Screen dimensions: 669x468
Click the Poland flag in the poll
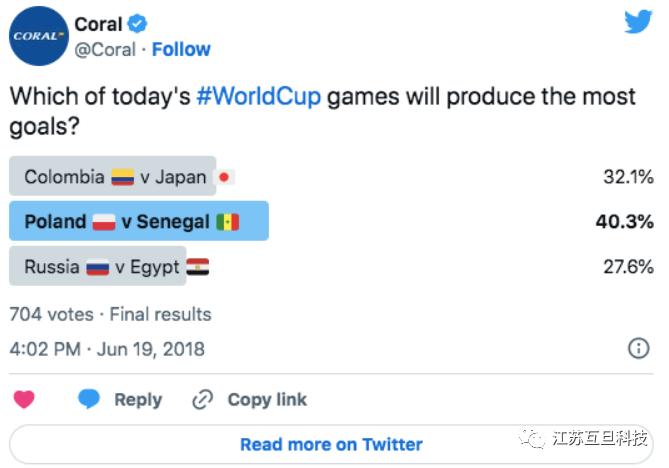coord(104,222)
